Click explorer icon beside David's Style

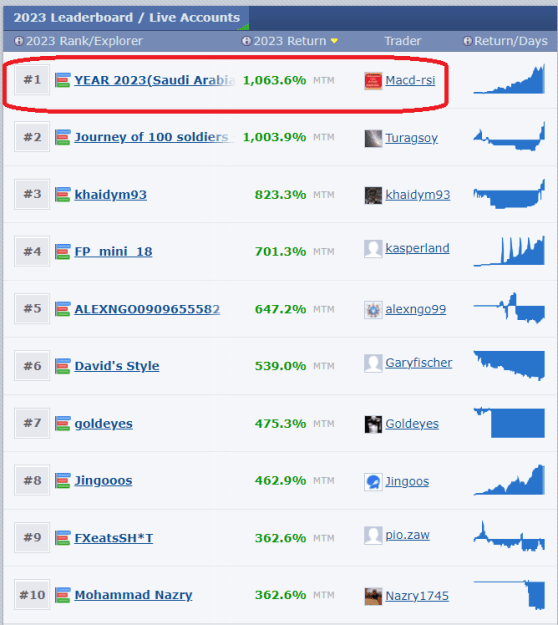[x=63, y=366]
